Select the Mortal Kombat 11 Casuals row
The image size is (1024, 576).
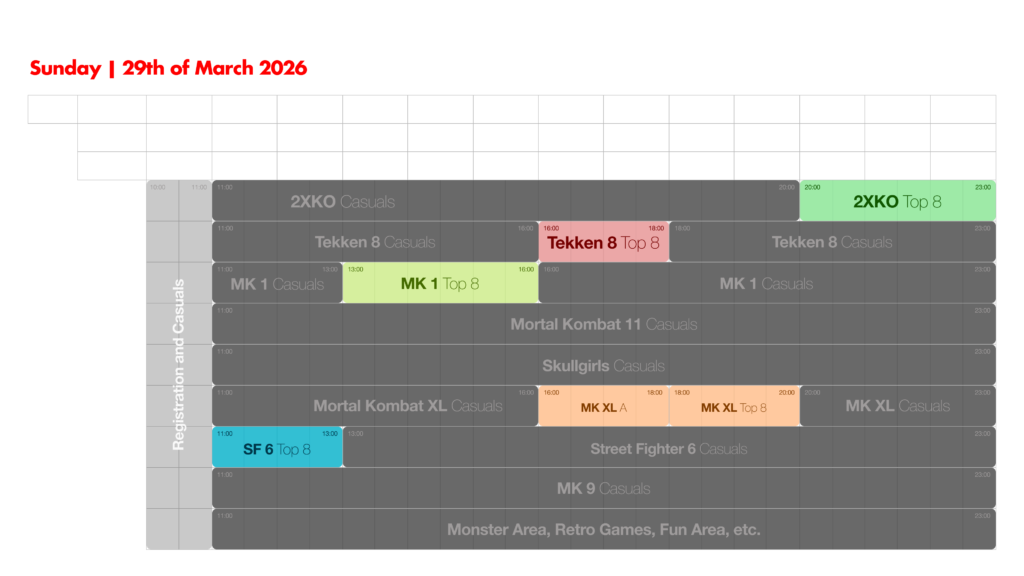603,324
